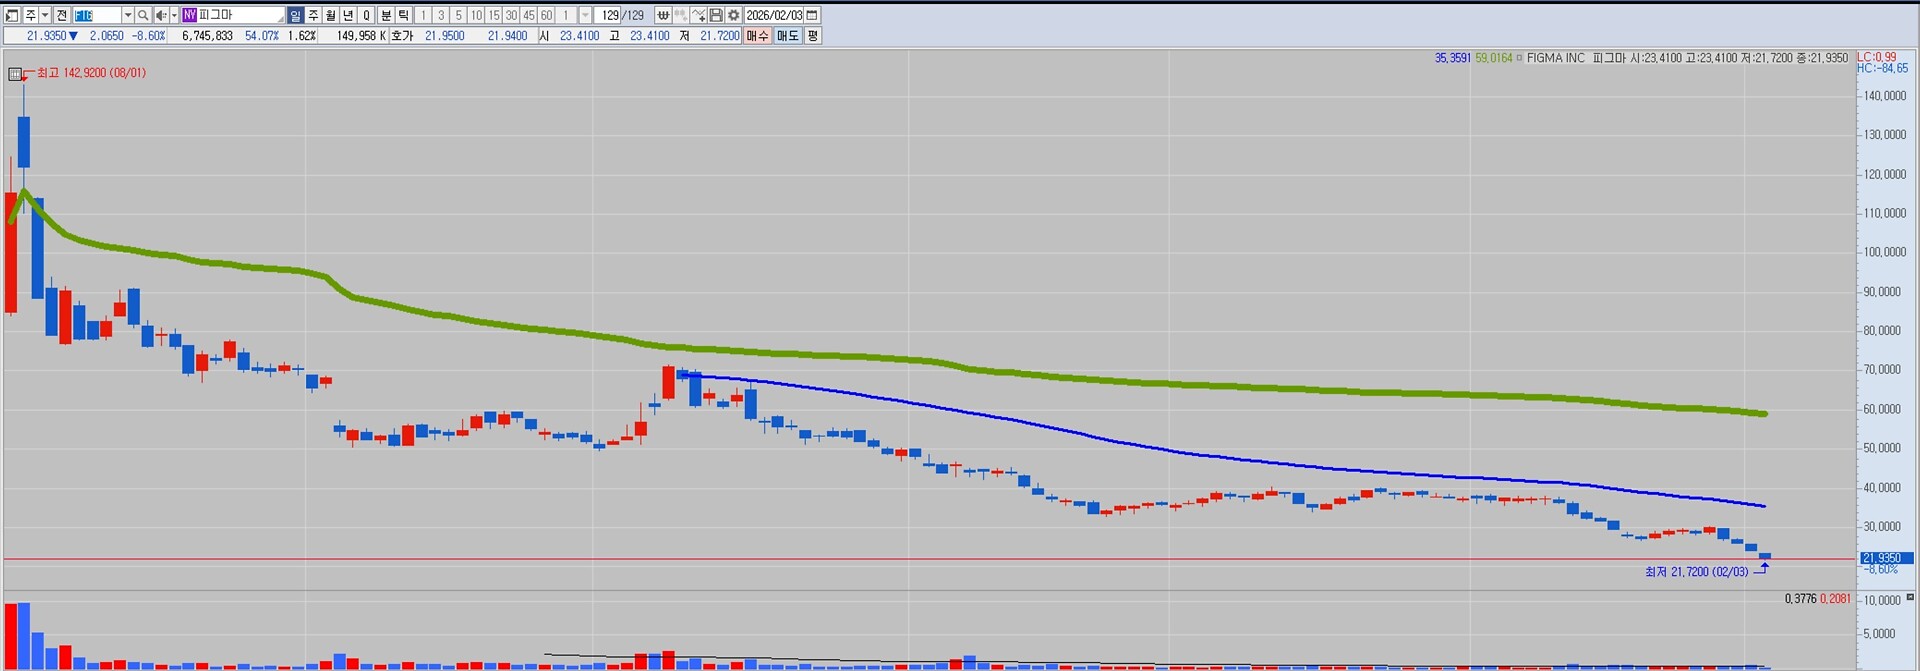This screenshot has width=1920, height=671.
Task: Select the 일 daily chart period
Action: click(x=295, y=15)
